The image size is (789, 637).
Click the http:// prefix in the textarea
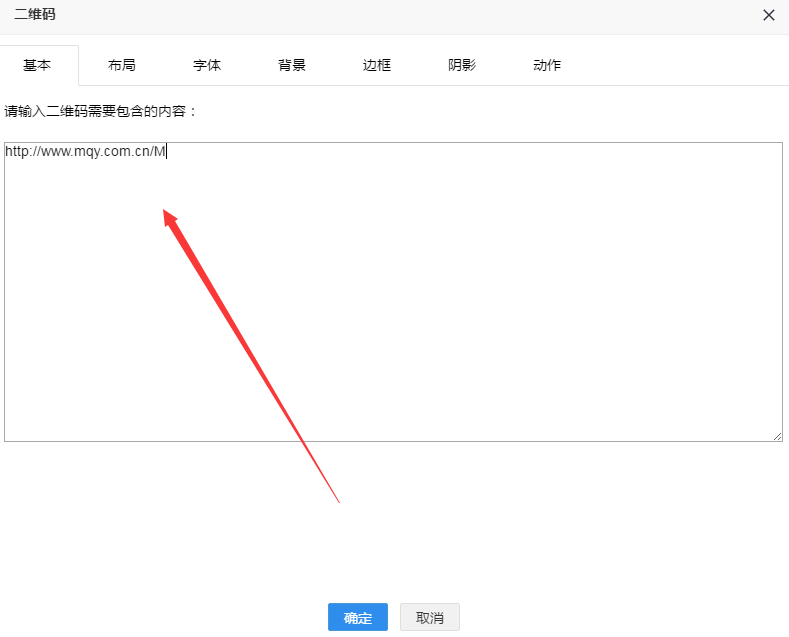(22, 152)
